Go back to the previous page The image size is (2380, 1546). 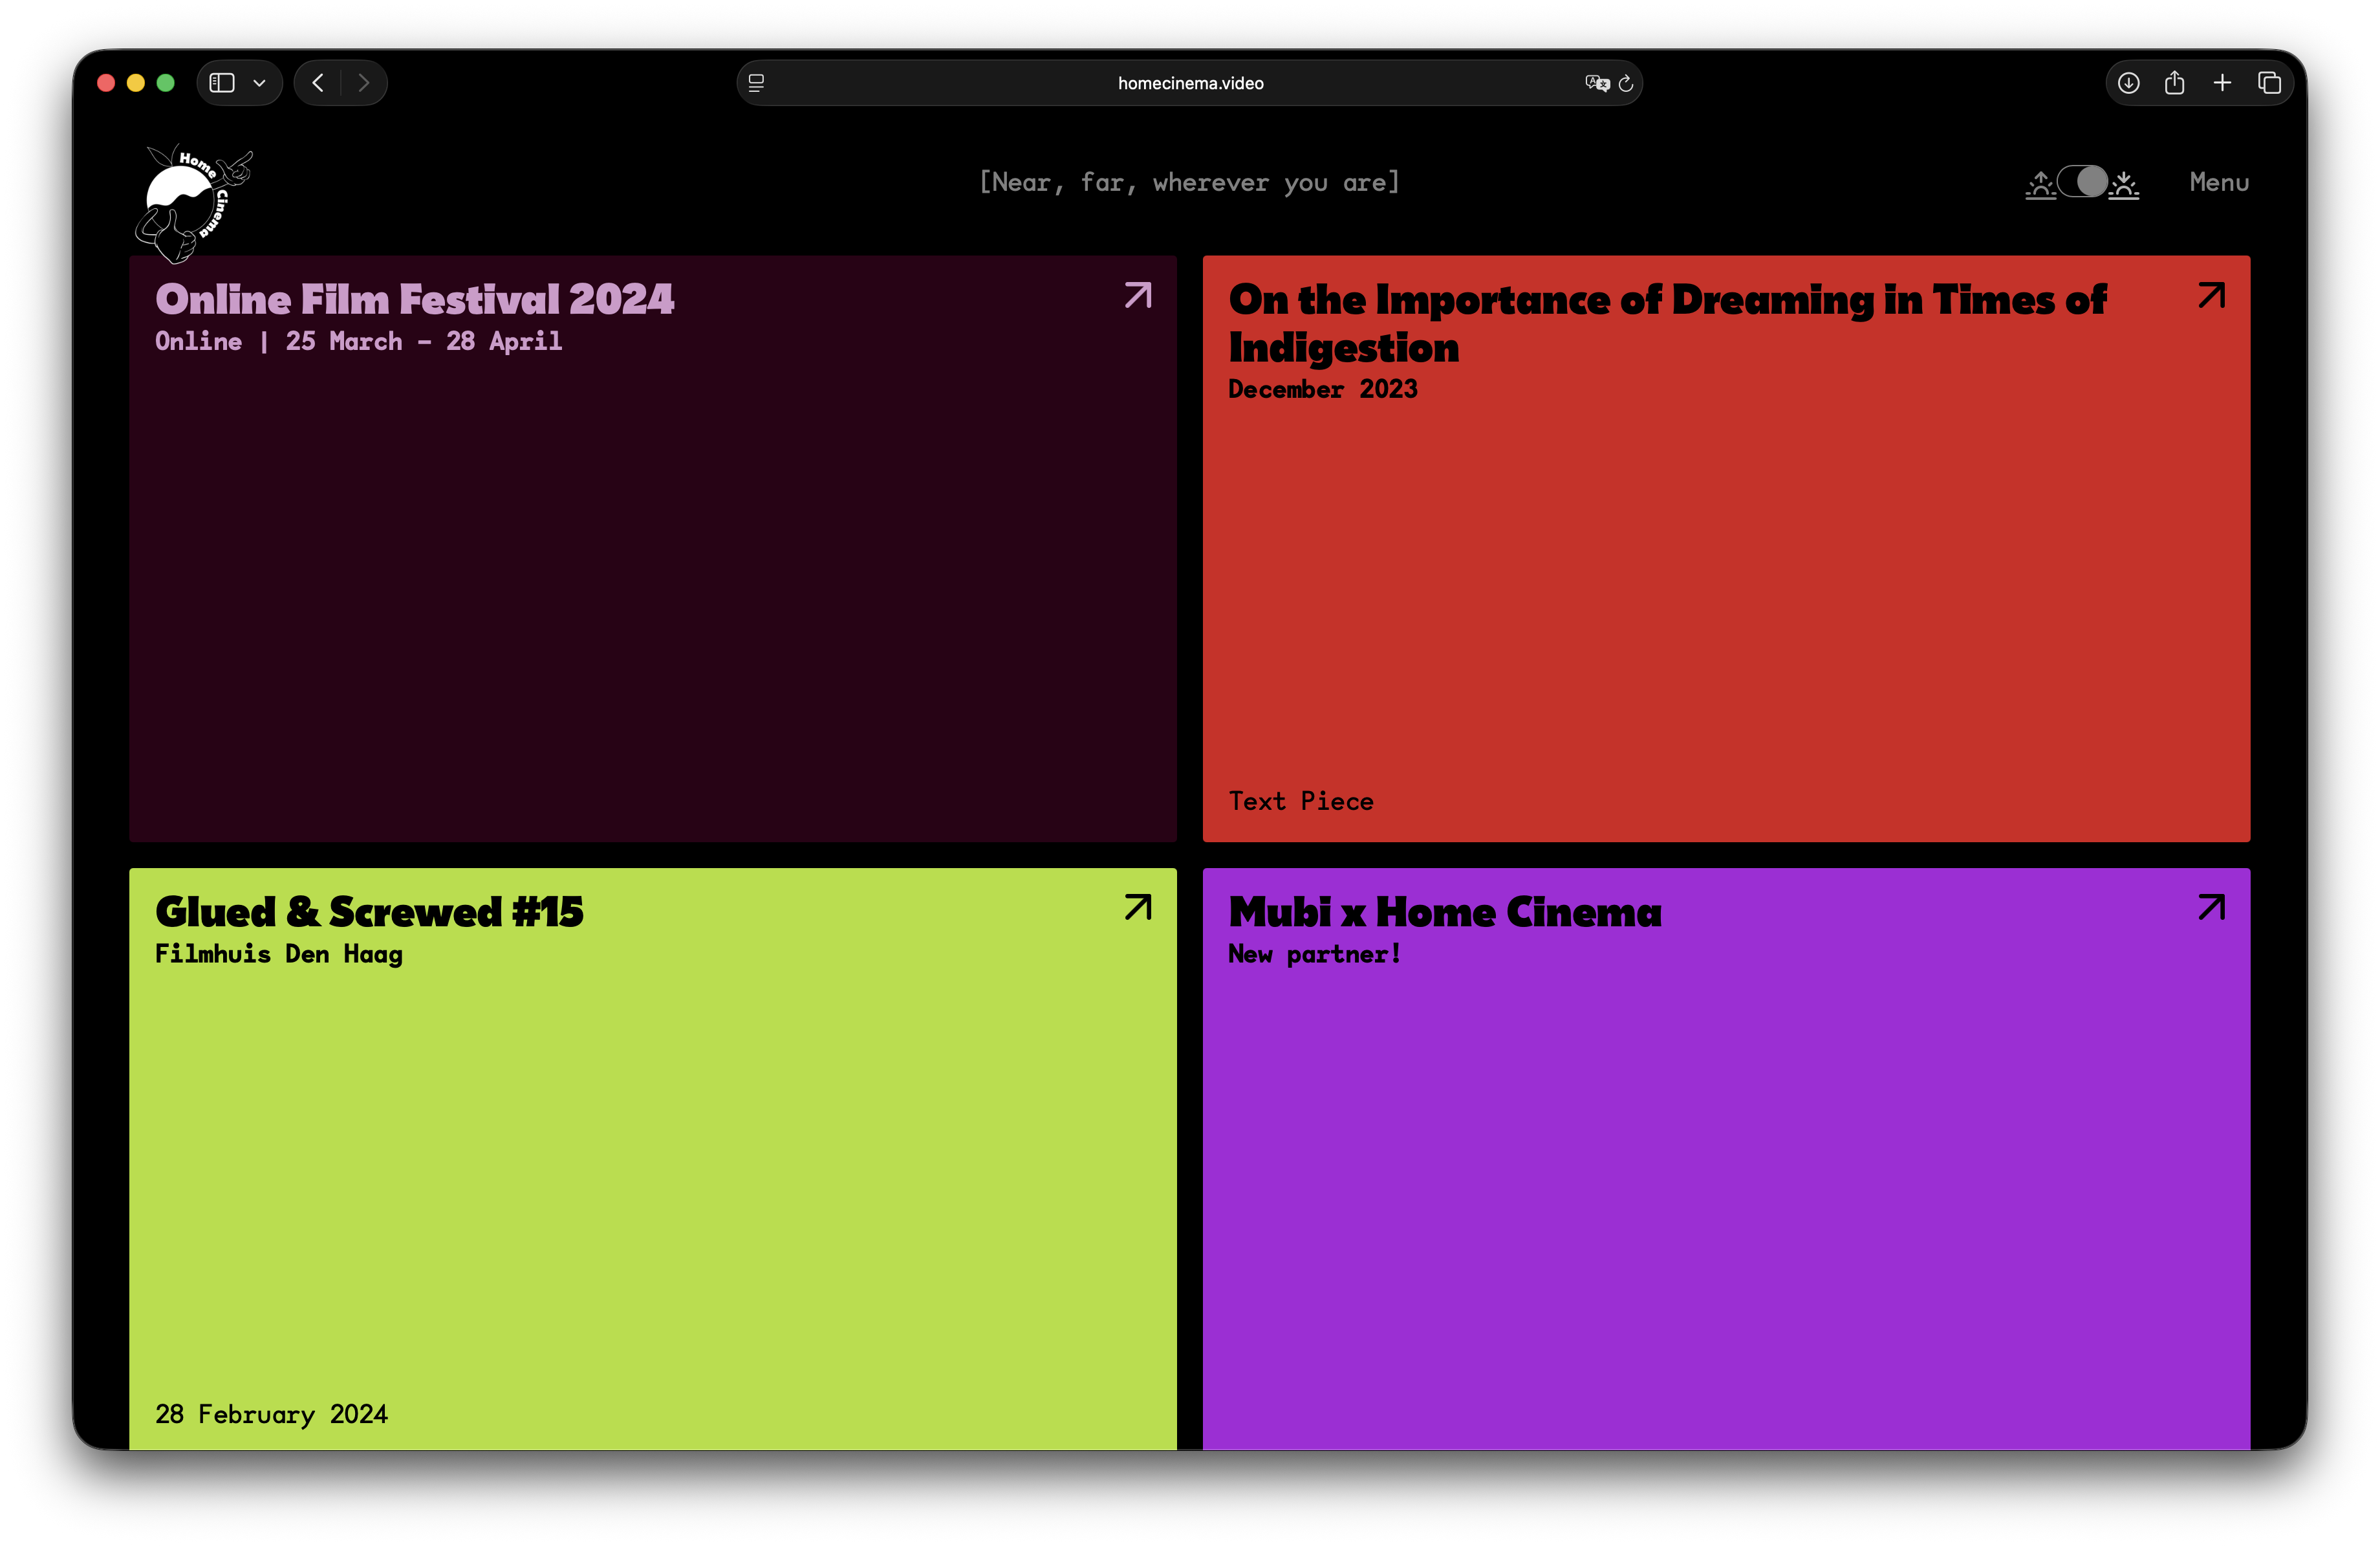pyautogui.click(x=318, y=83)
